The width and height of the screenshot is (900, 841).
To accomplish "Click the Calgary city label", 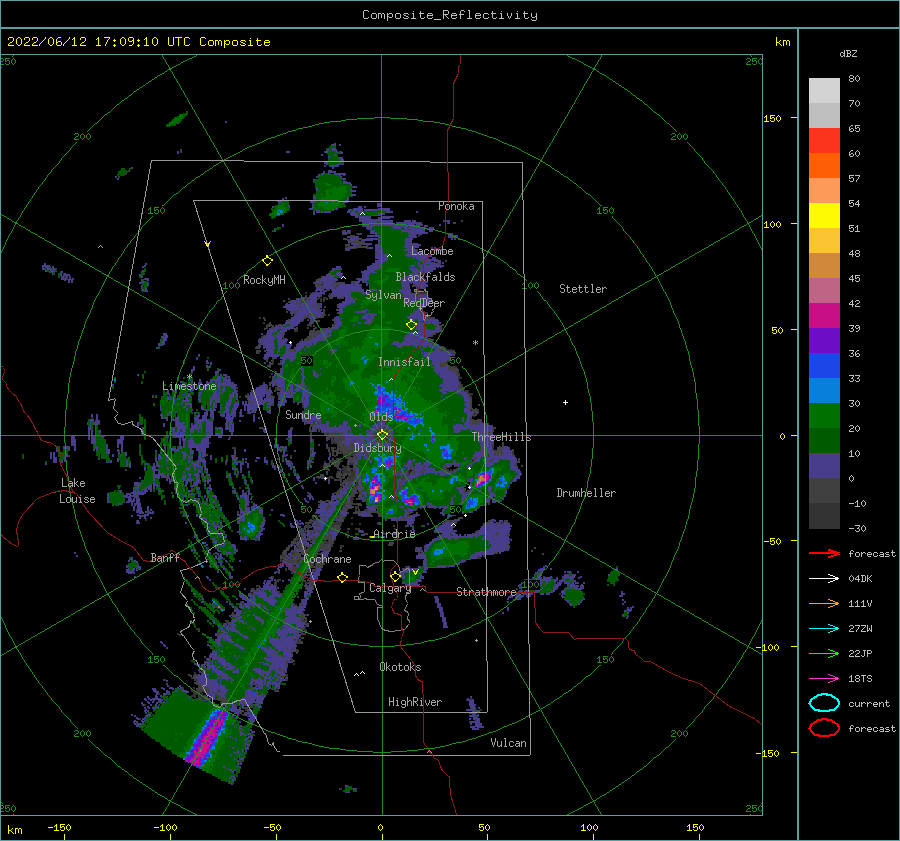I will (x=390, y=588).
